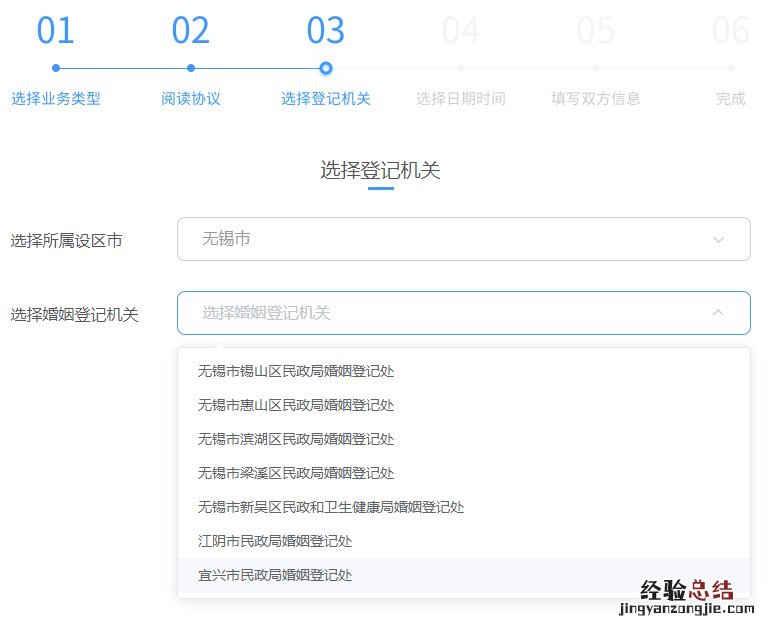Go to step 01 选择业务类型
The height and width of the screenshot is (627, 769).
click(56, 98)
